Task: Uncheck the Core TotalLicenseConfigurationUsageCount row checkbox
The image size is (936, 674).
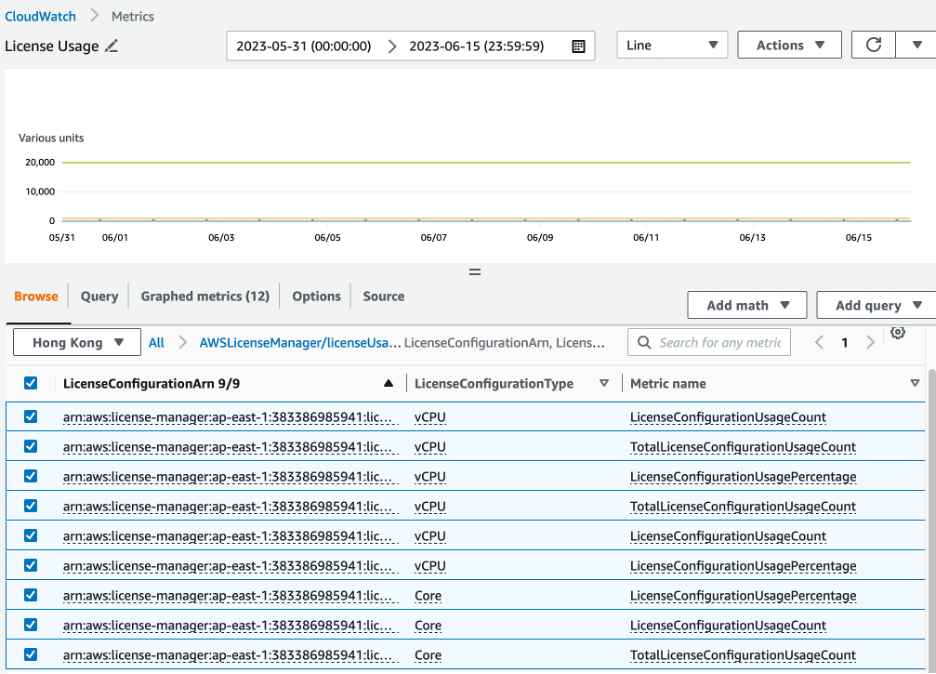Action: [30, 655]
